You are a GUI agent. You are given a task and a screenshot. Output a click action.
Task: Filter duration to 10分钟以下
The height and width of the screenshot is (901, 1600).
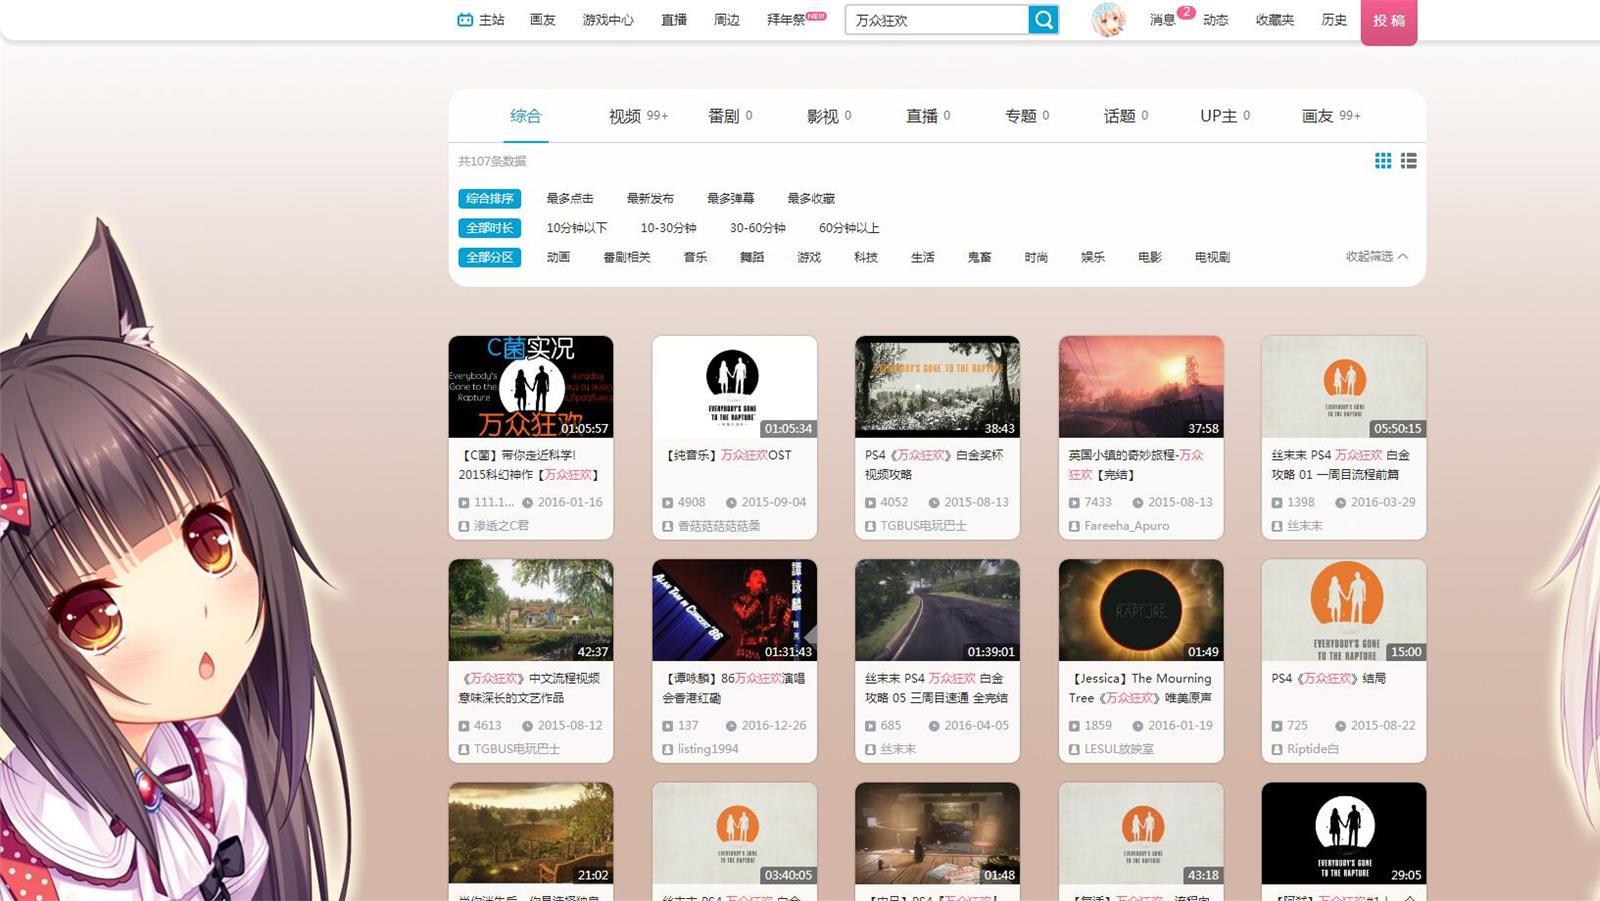(x=577, y=228)
